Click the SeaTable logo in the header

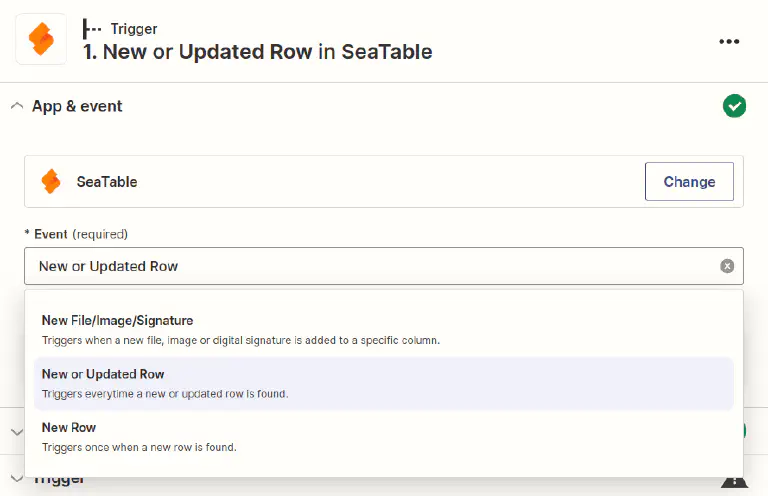pyautogui.click(x=41, y=39)
